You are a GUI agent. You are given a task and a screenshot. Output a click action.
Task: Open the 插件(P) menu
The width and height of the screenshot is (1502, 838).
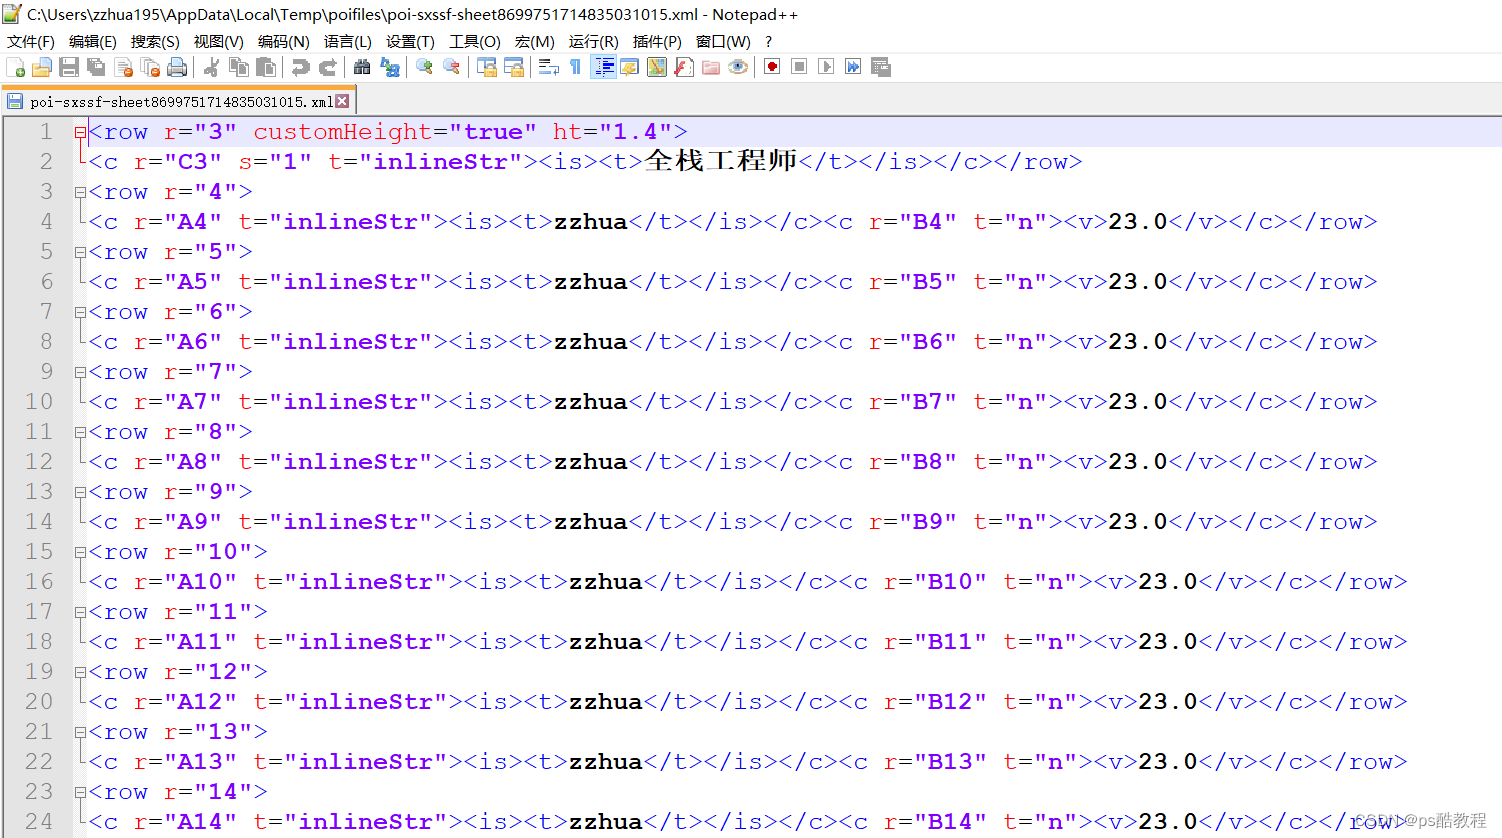click(x=657, y=41)
